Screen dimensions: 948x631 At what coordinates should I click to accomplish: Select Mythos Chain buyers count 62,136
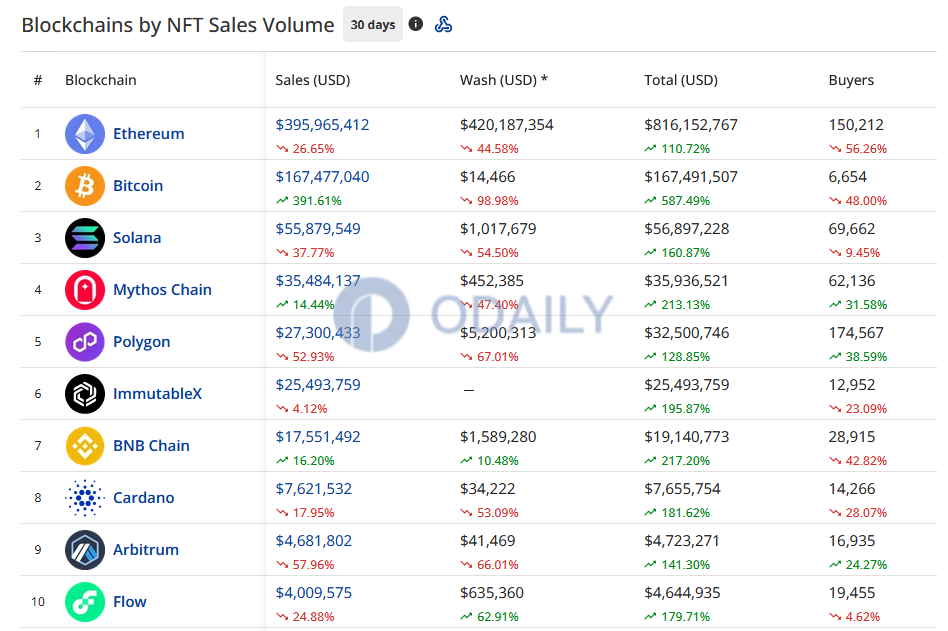coord(852,280)
